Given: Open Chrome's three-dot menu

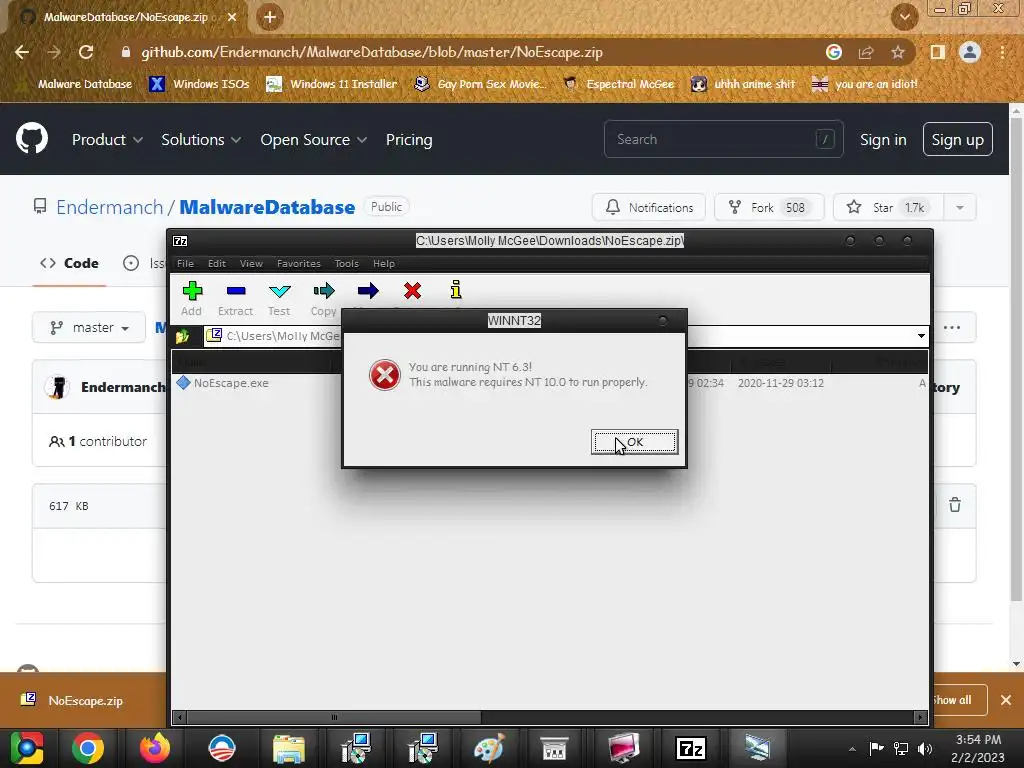Looking at the screenshot, I should coord(1002,52).
